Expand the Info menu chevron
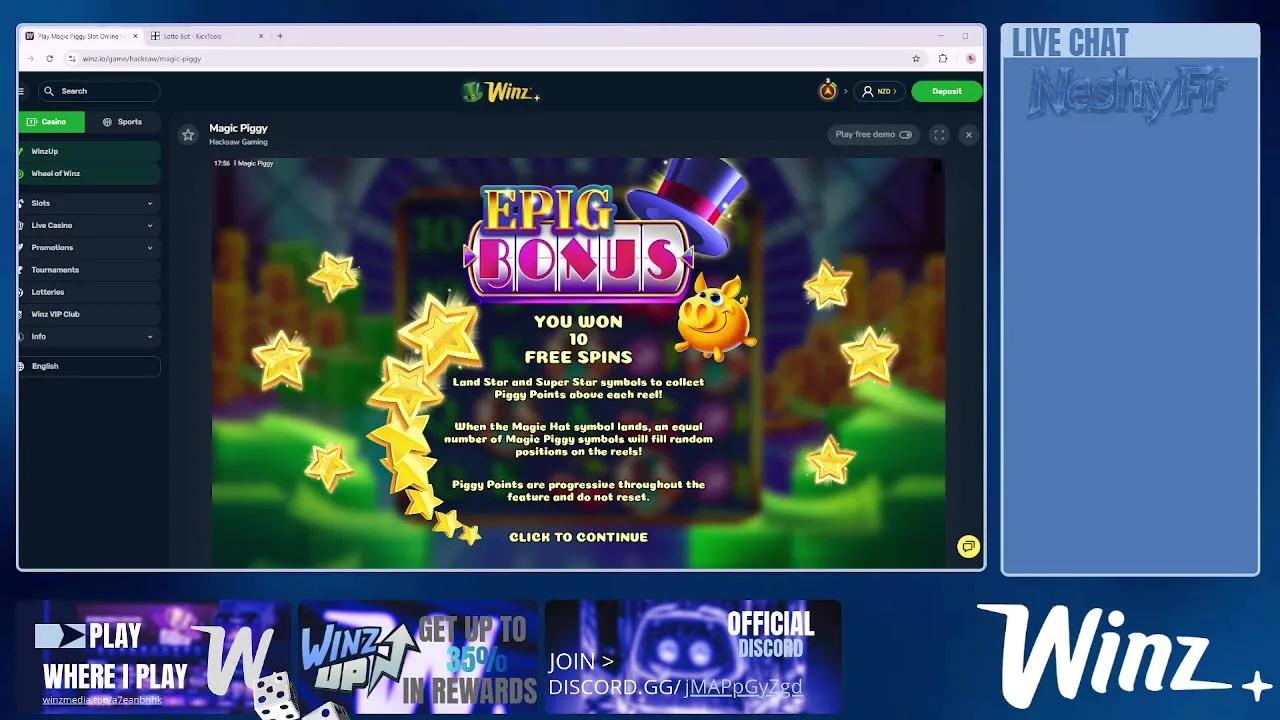 point(150,337)
